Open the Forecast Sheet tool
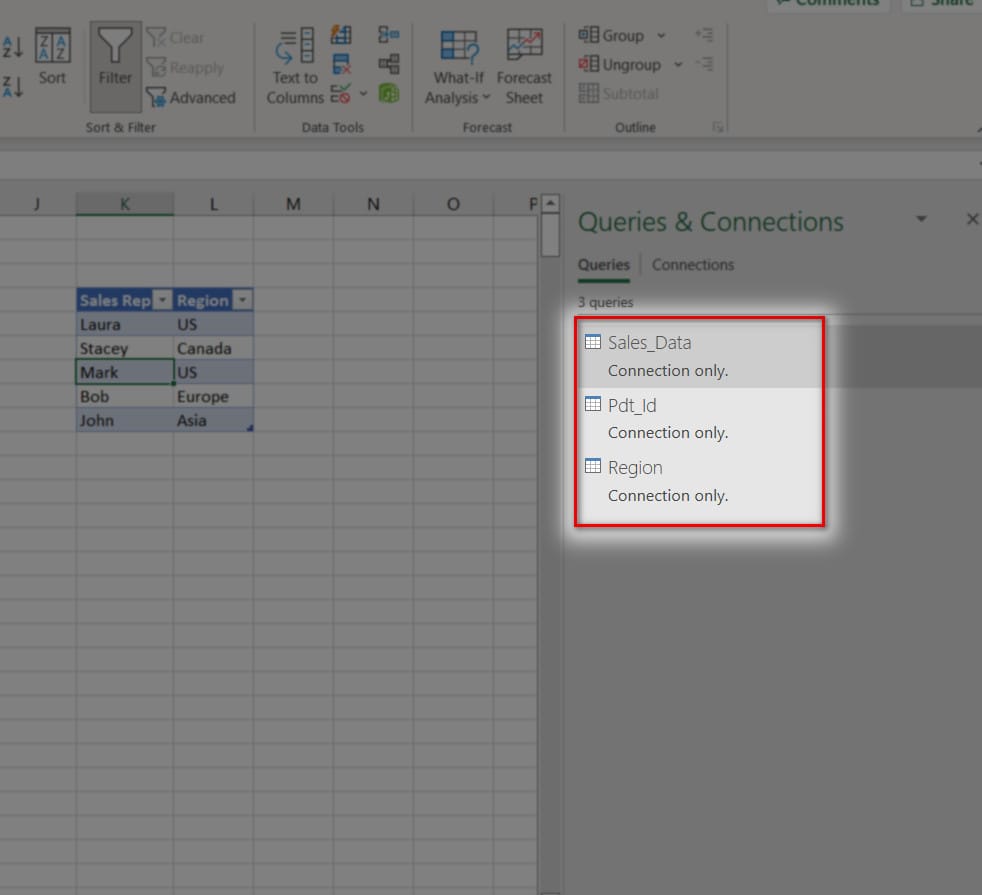The image size is (982, 895). click(524, 66)
